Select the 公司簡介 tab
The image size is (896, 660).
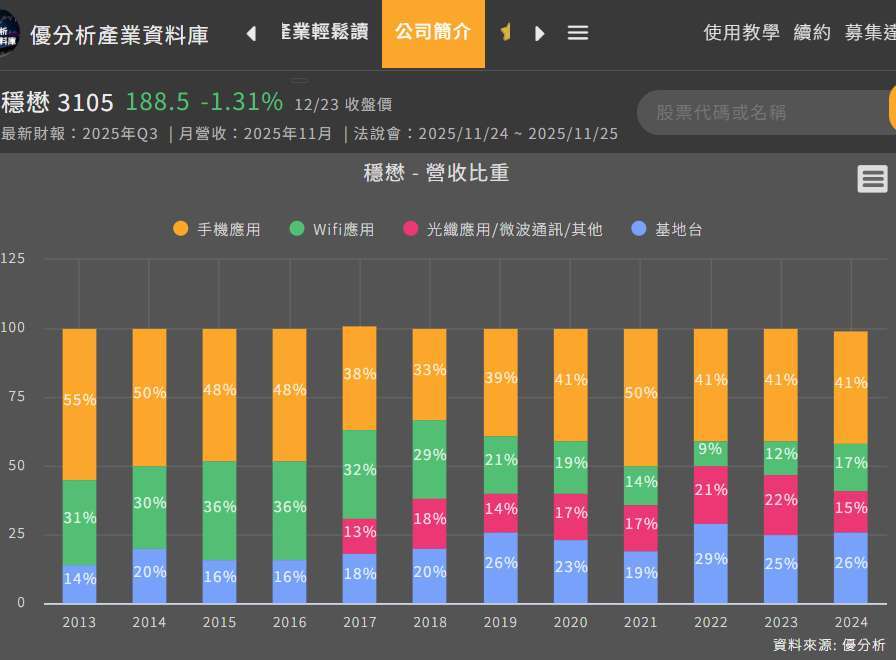click(433, 32)
